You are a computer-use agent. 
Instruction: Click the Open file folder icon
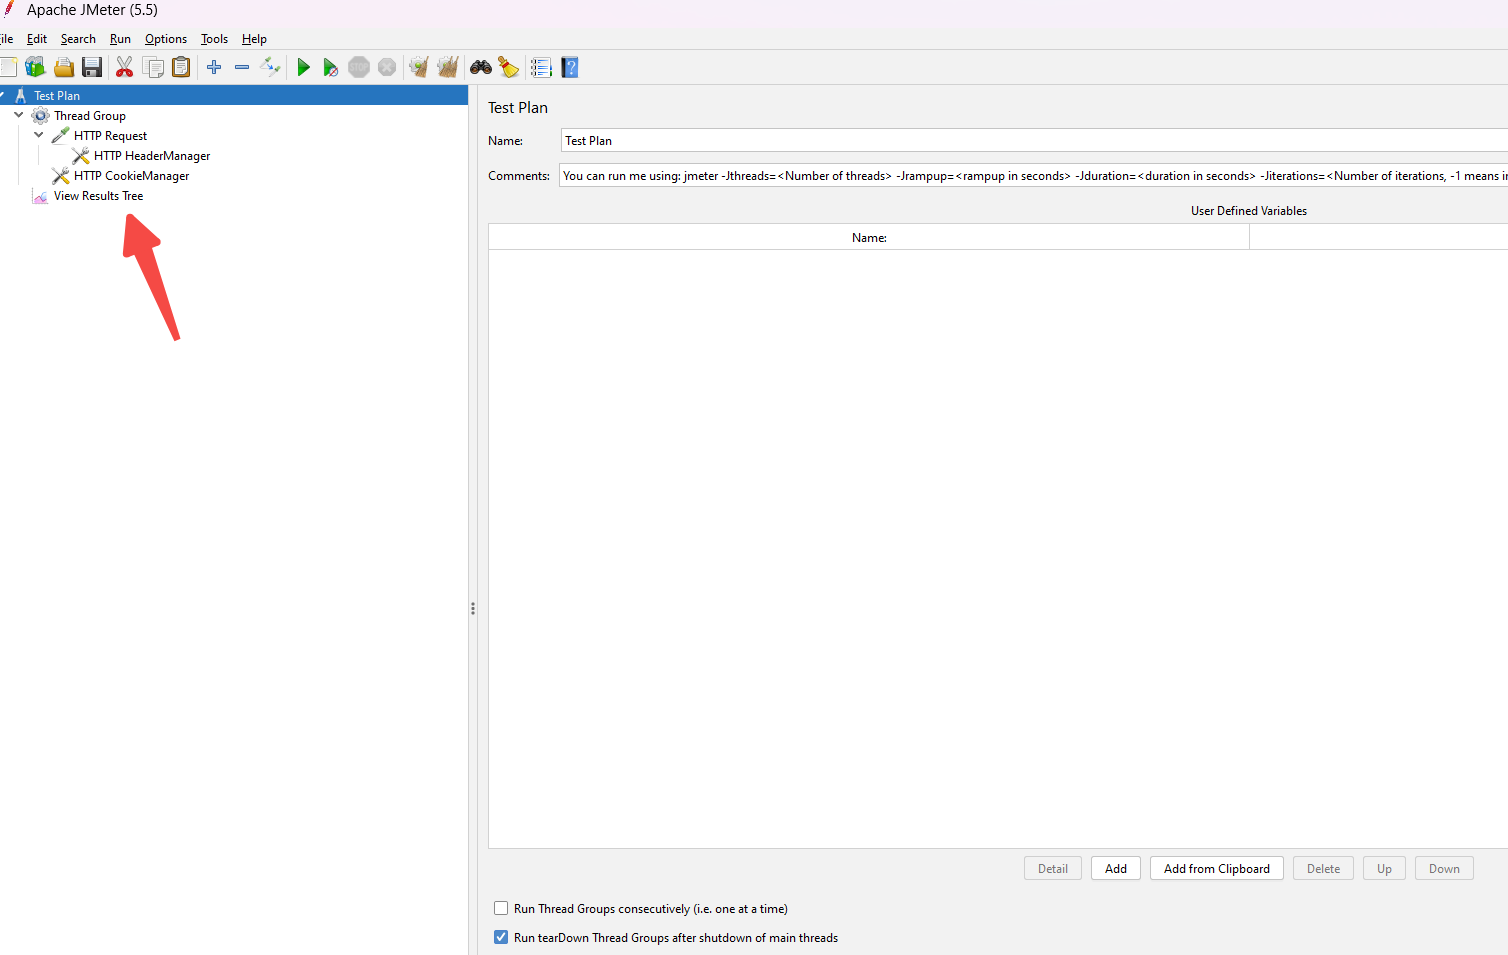[x=64, y=67]
